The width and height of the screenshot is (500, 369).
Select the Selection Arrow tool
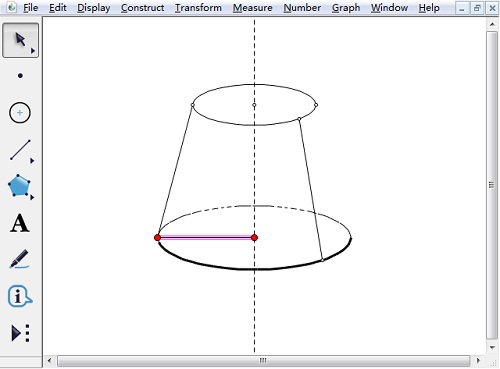click(x=20, y=40)
